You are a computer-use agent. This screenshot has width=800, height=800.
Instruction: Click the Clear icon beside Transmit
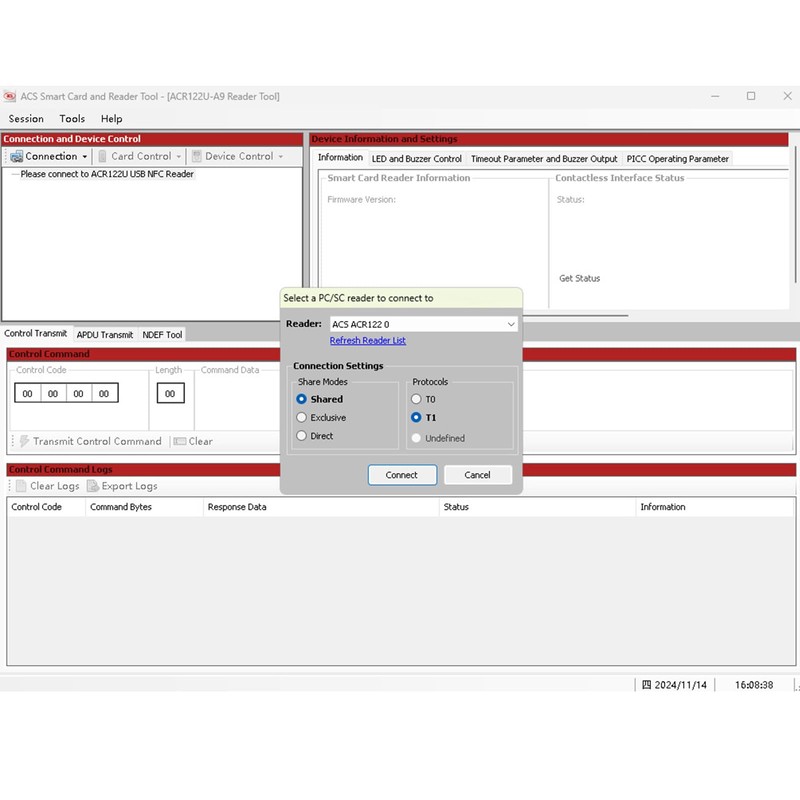[x=180, y=441]
